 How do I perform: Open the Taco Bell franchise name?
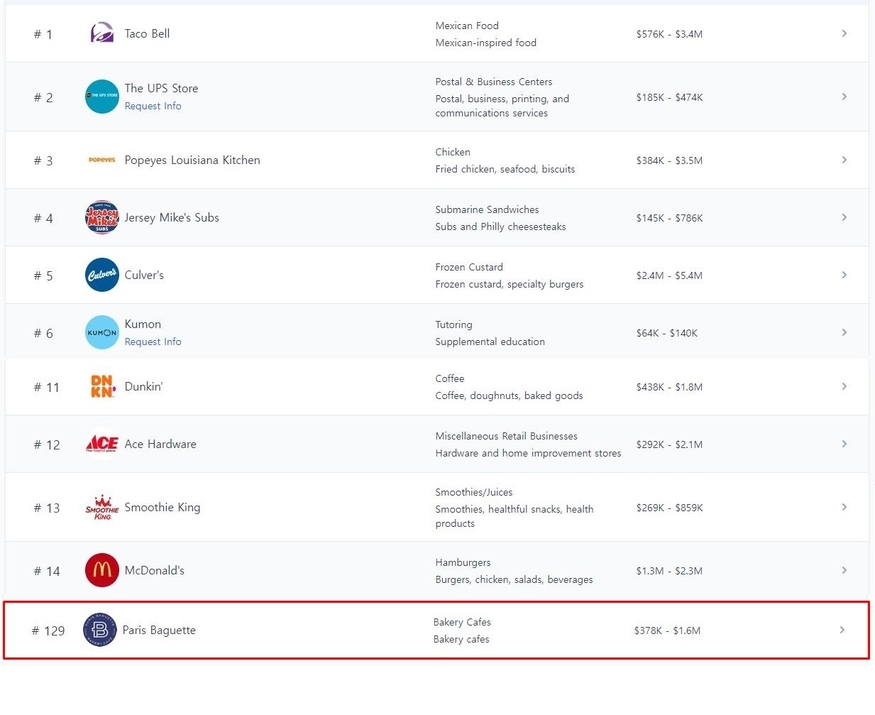(x=147, y=33)
